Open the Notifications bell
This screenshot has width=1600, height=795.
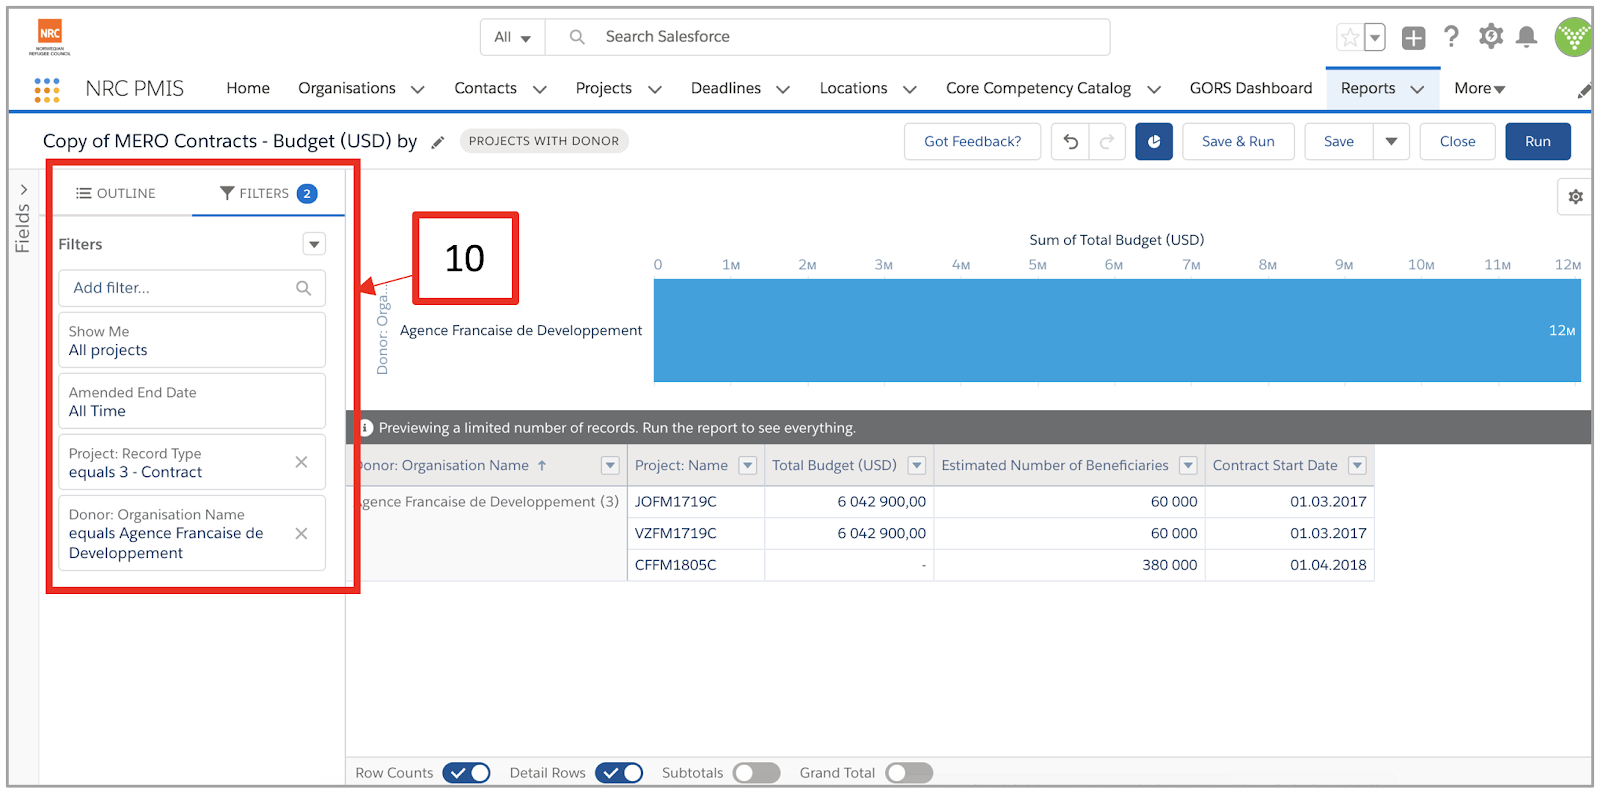(x=1526, y=37)
